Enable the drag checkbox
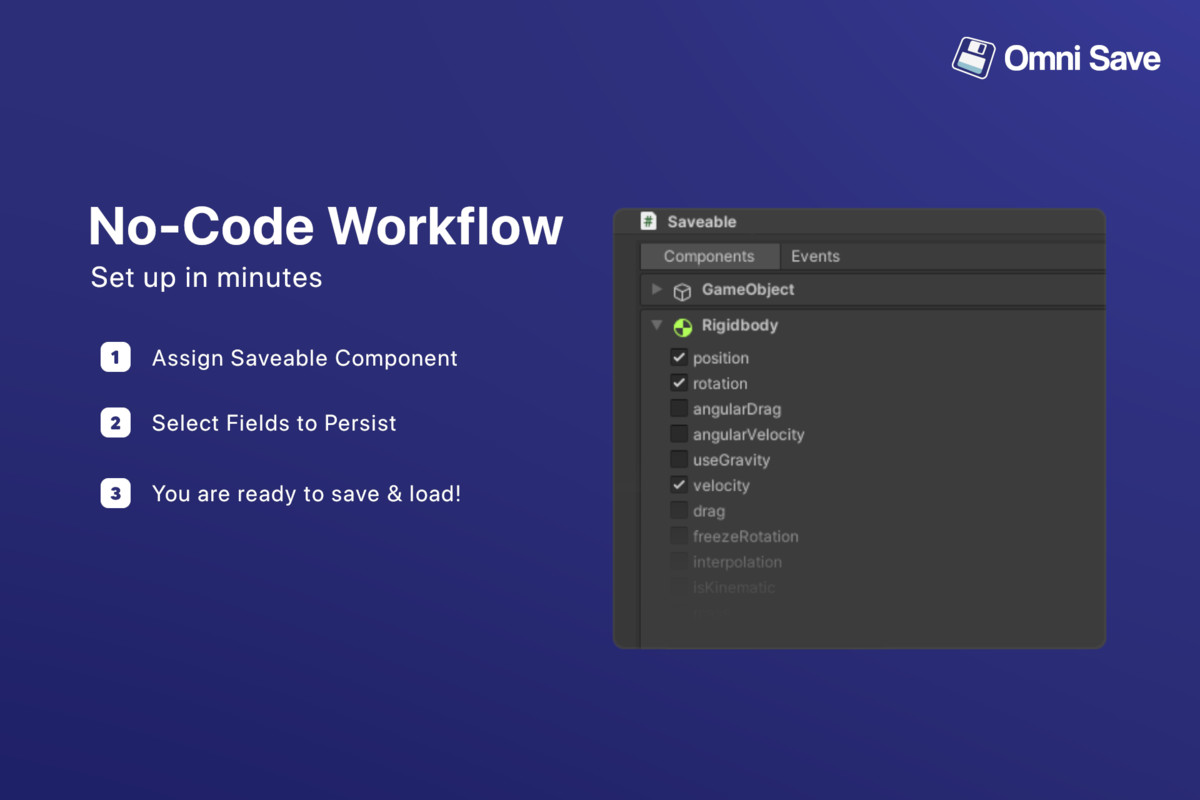This screenshot has width=1200, height=800. tap(679, 511)
